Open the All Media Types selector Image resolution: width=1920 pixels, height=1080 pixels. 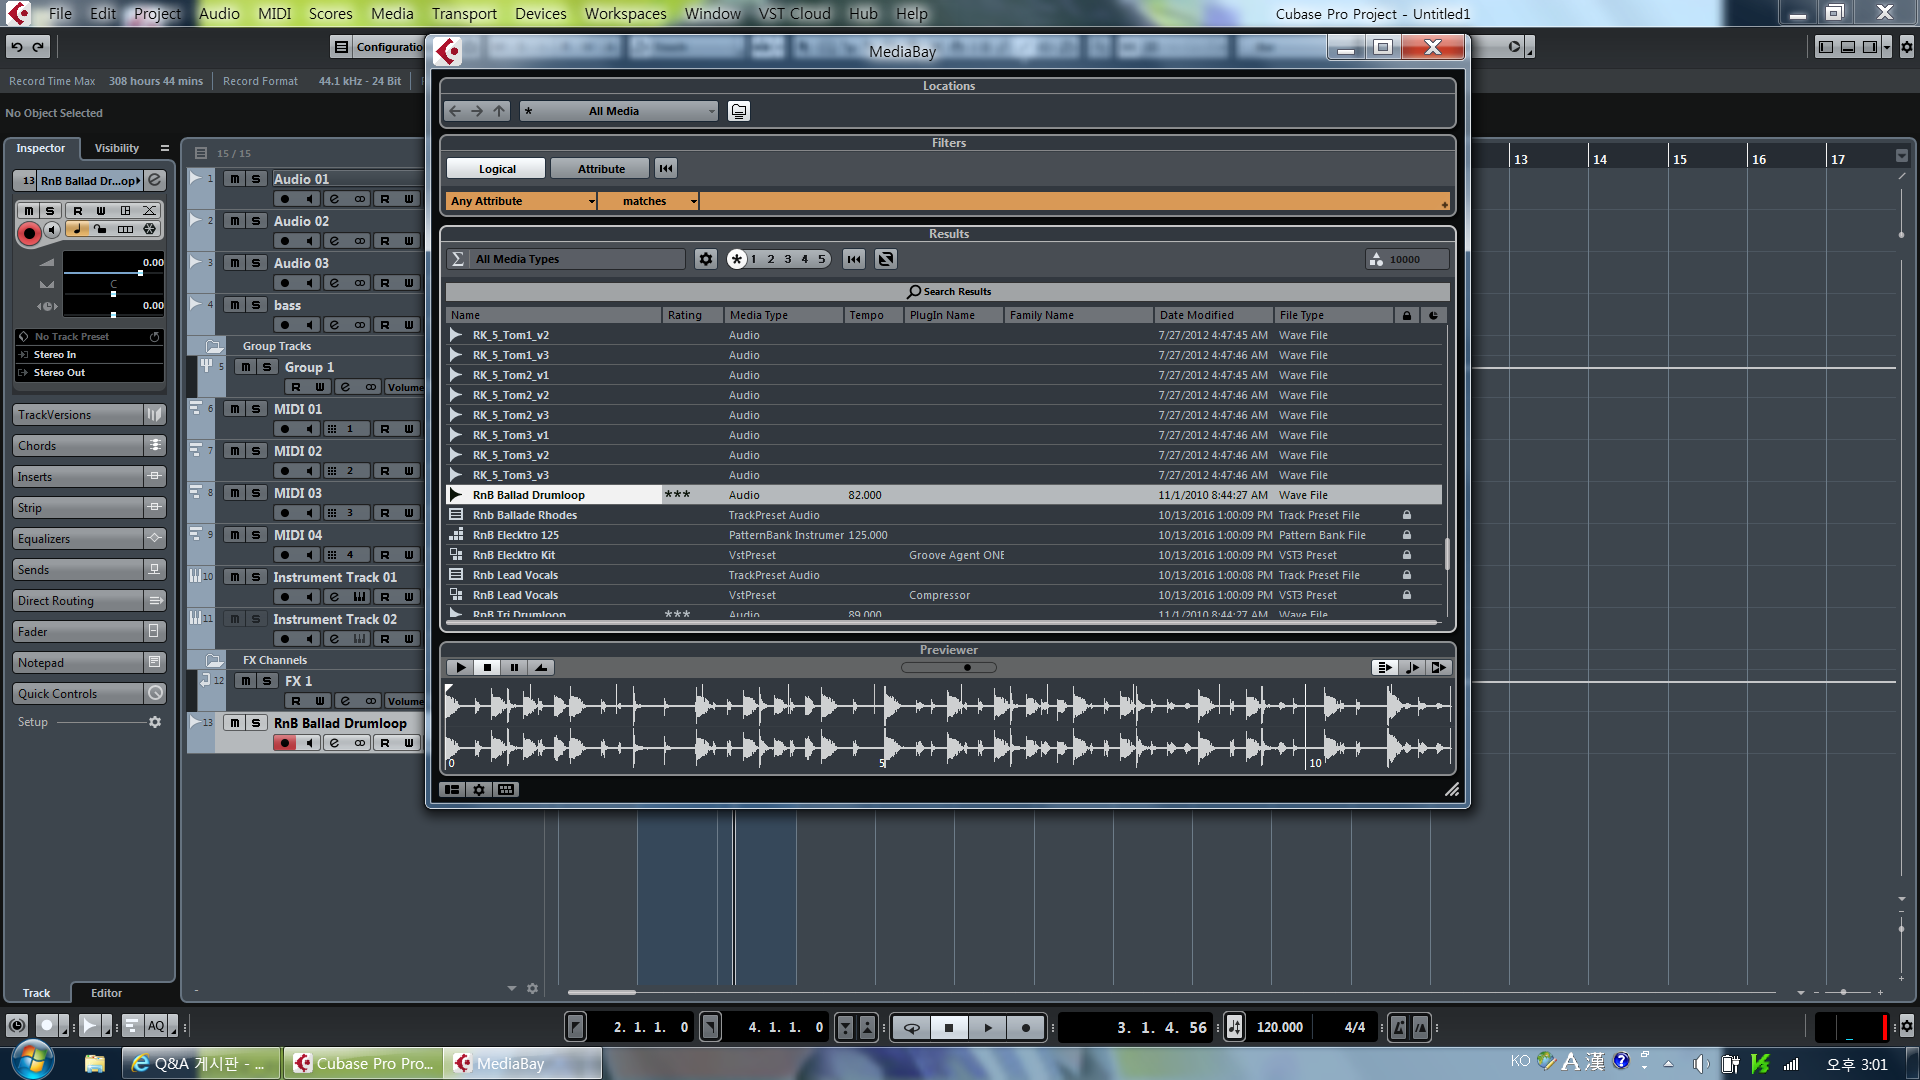click(565, 259)
